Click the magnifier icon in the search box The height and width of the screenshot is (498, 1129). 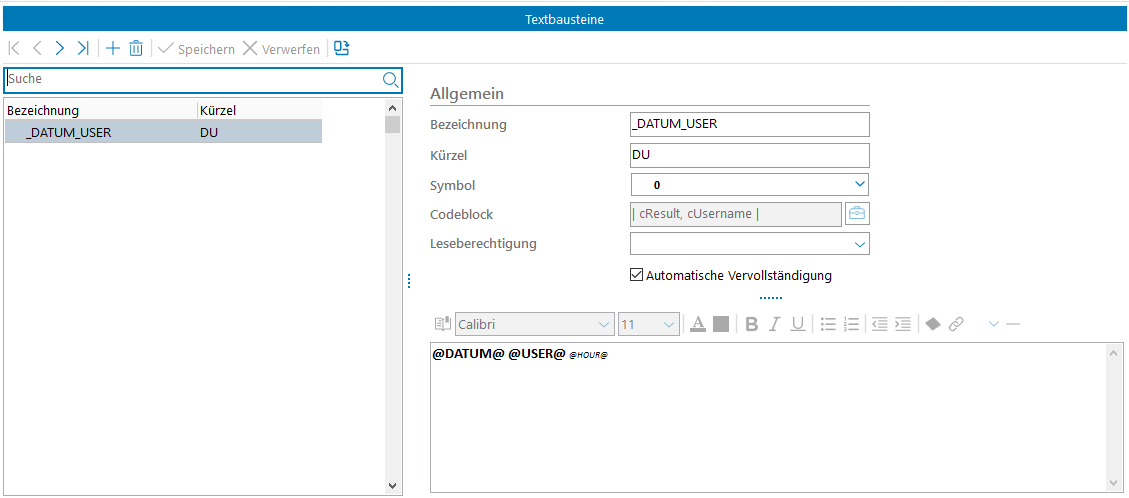coord(390,79)
